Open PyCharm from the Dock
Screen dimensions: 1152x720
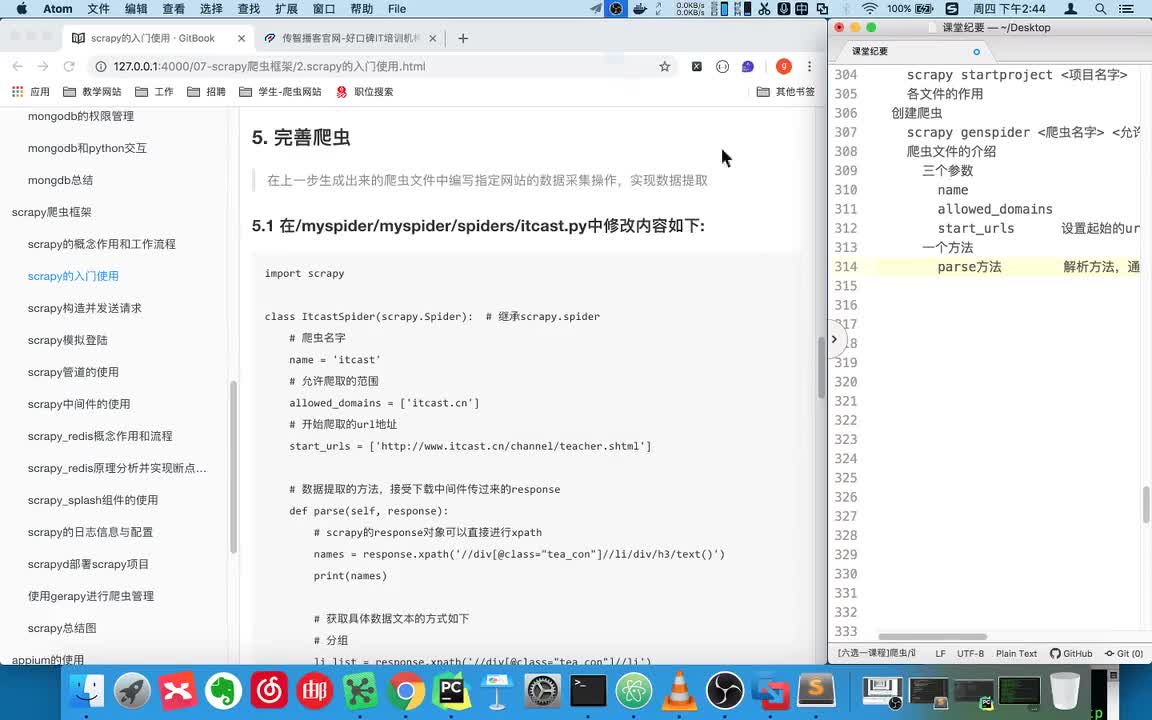451,691
